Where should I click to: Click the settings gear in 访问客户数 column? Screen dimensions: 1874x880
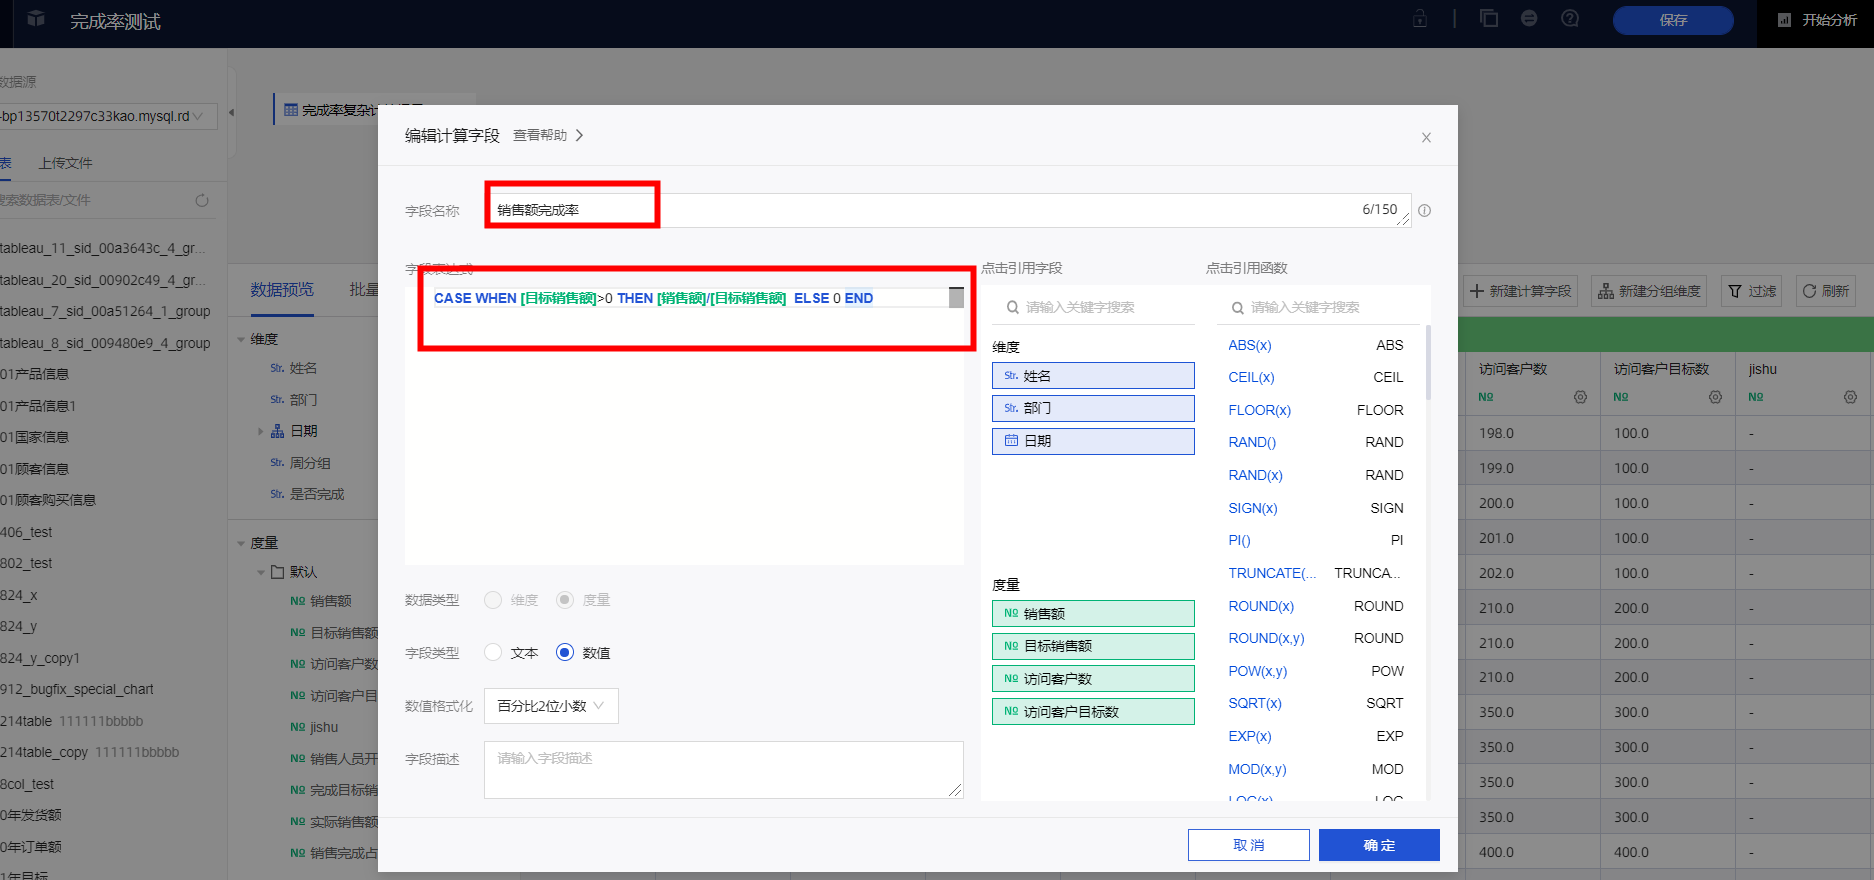(x=1580, y=397)
